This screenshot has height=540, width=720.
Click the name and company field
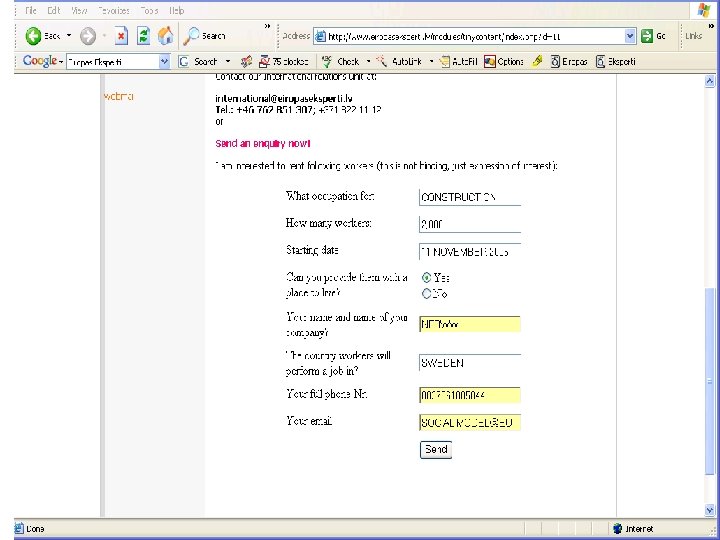pyautogui.click(x=470, y=324)
